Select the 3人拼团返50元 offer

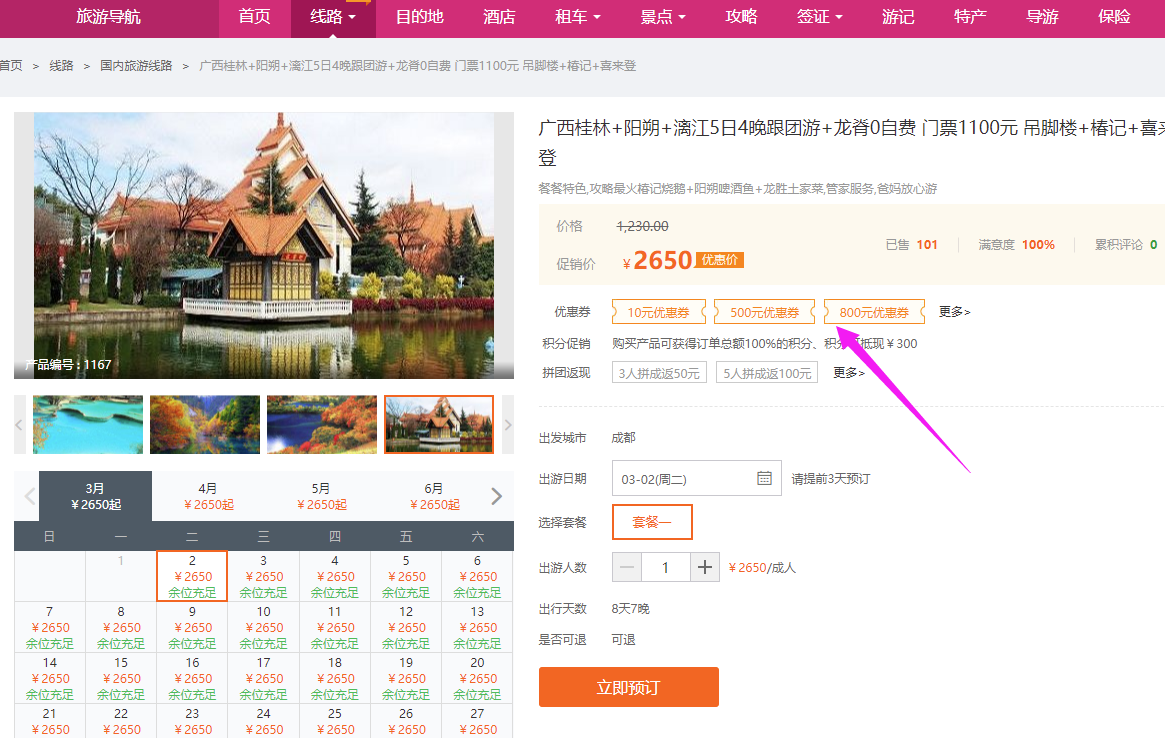click(x=659, y=372)
